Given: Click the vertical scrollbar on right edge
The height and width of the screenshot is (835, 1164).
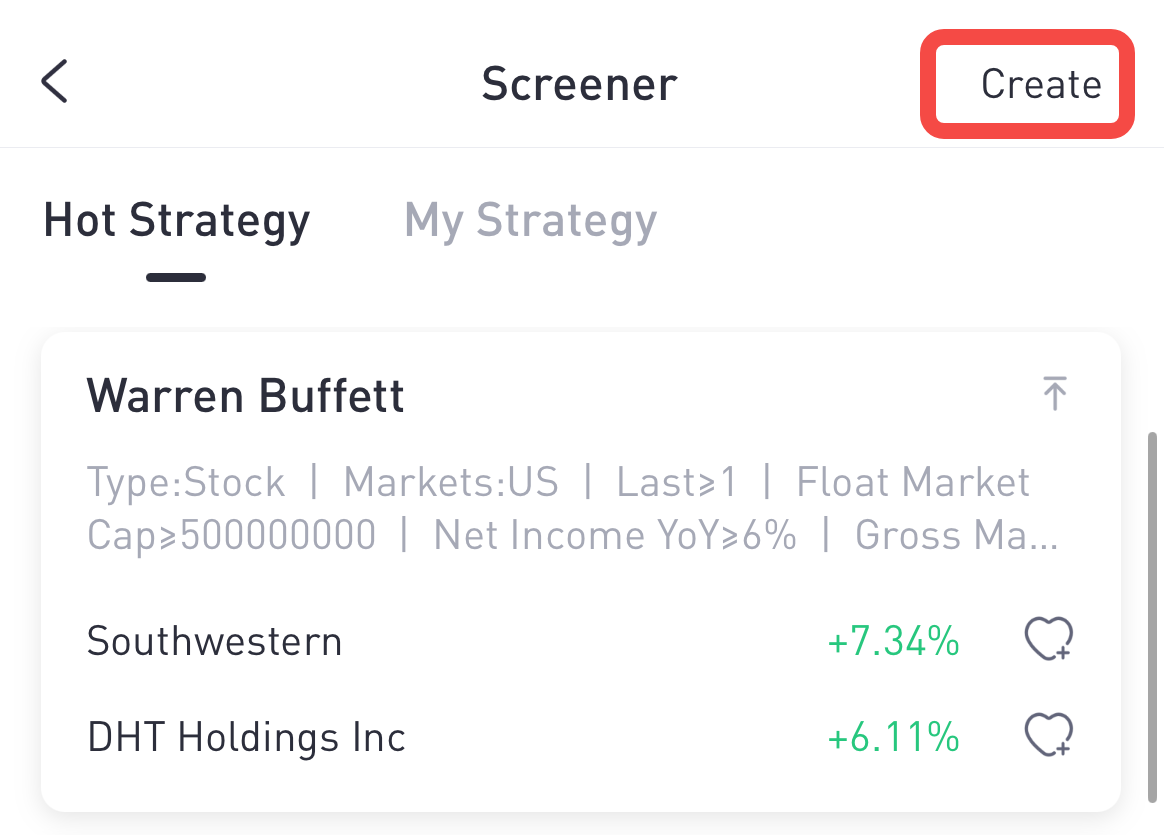Looking at the screenshot, I should (x=1153, y=618).
